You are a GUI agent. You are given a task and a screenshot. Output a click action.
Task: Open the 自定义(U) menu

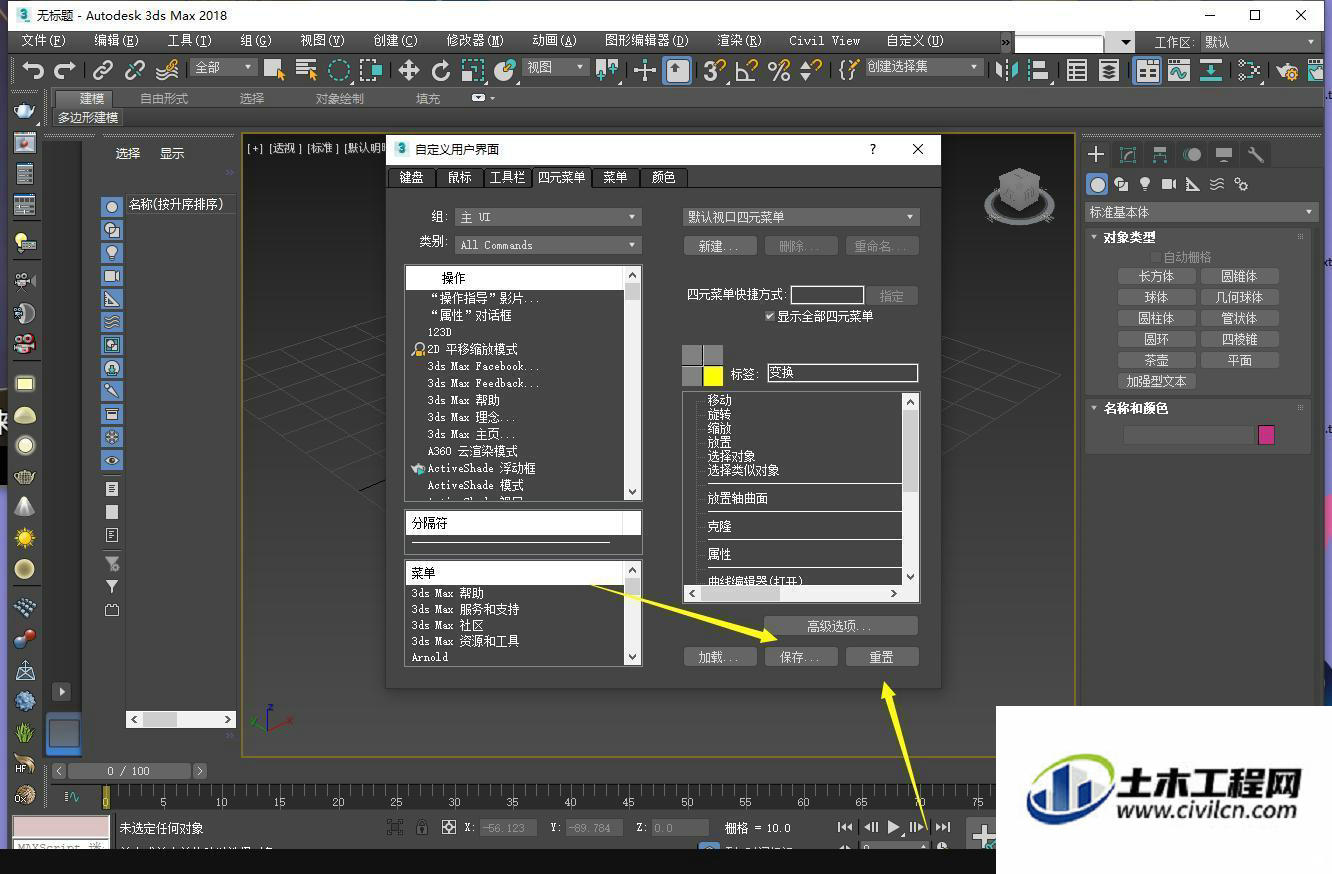tap(914, 41)
